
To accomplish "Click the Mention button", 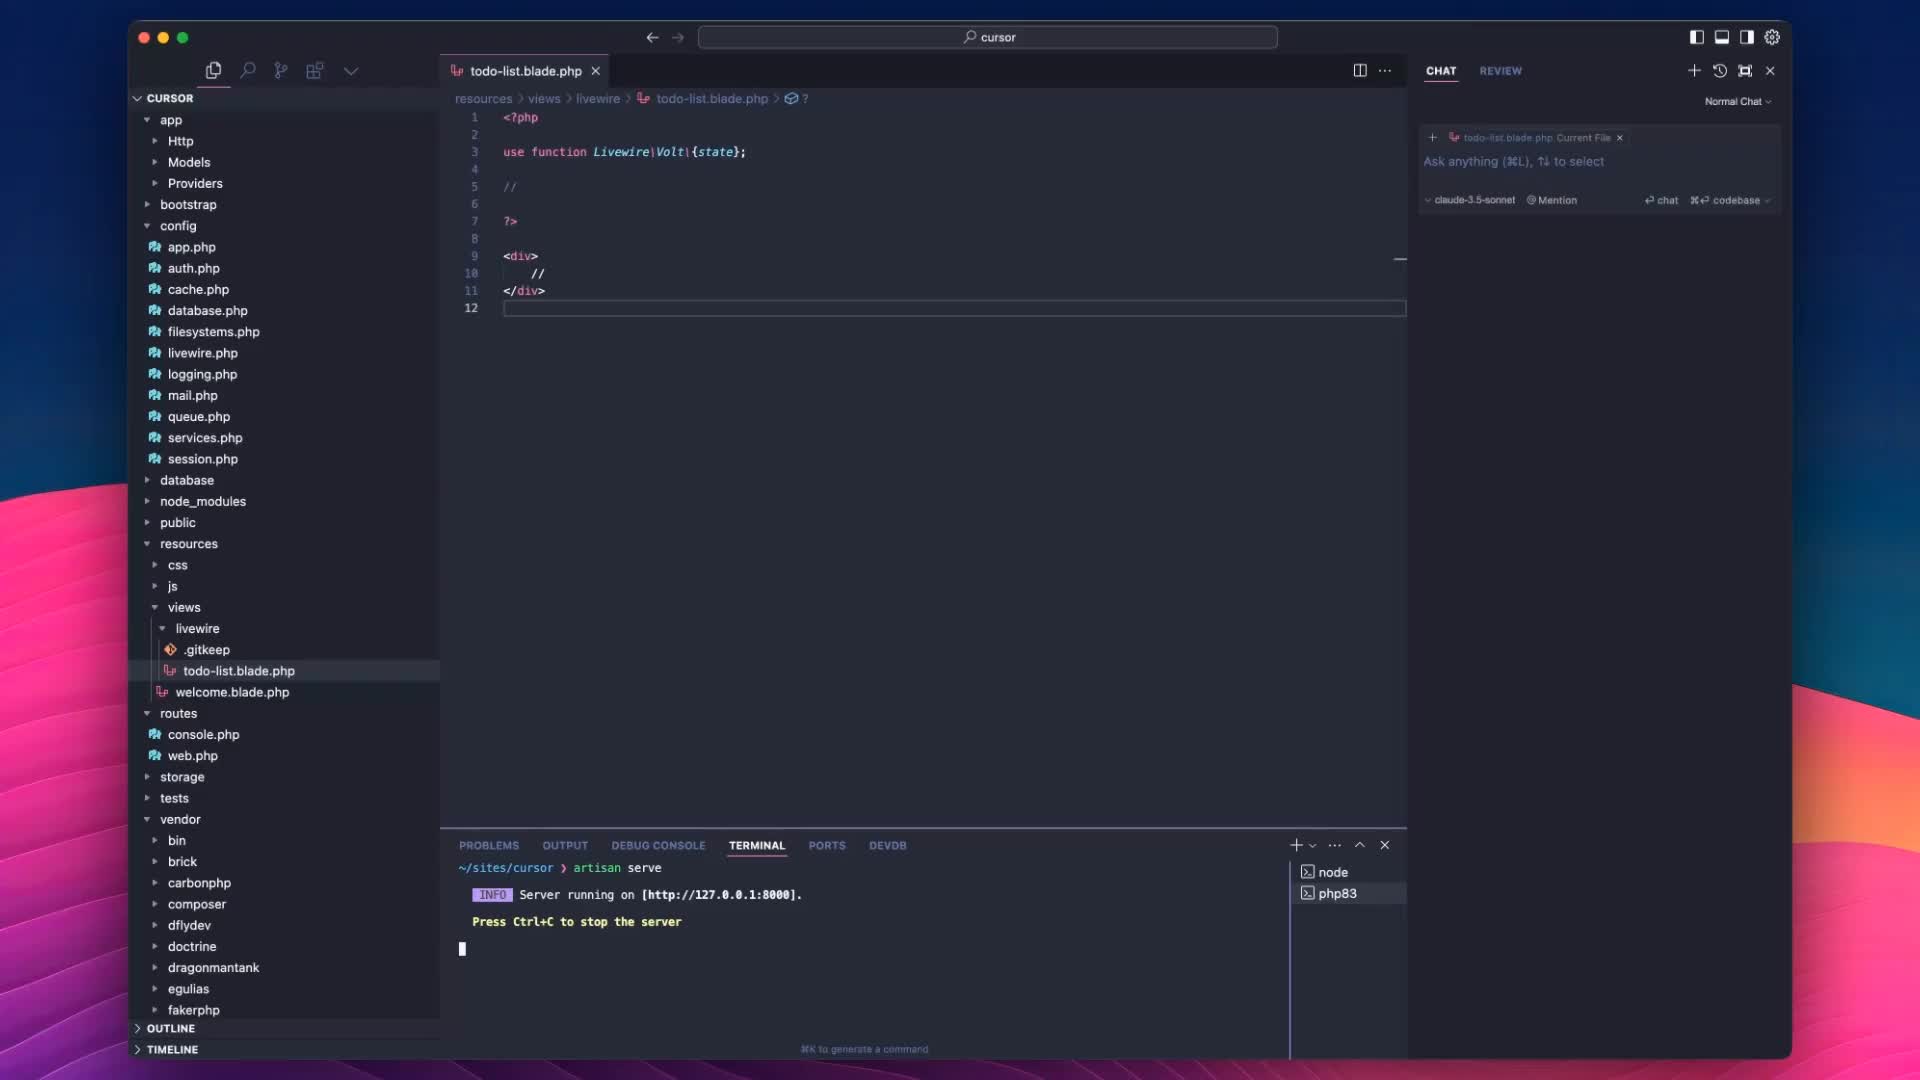I will 1552,201.
